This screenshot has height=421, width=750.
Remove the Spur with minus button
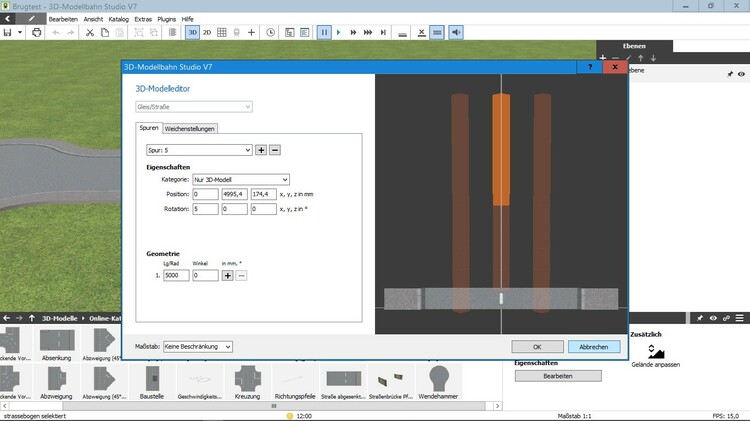pyautogui.click(x=275, y=150)
